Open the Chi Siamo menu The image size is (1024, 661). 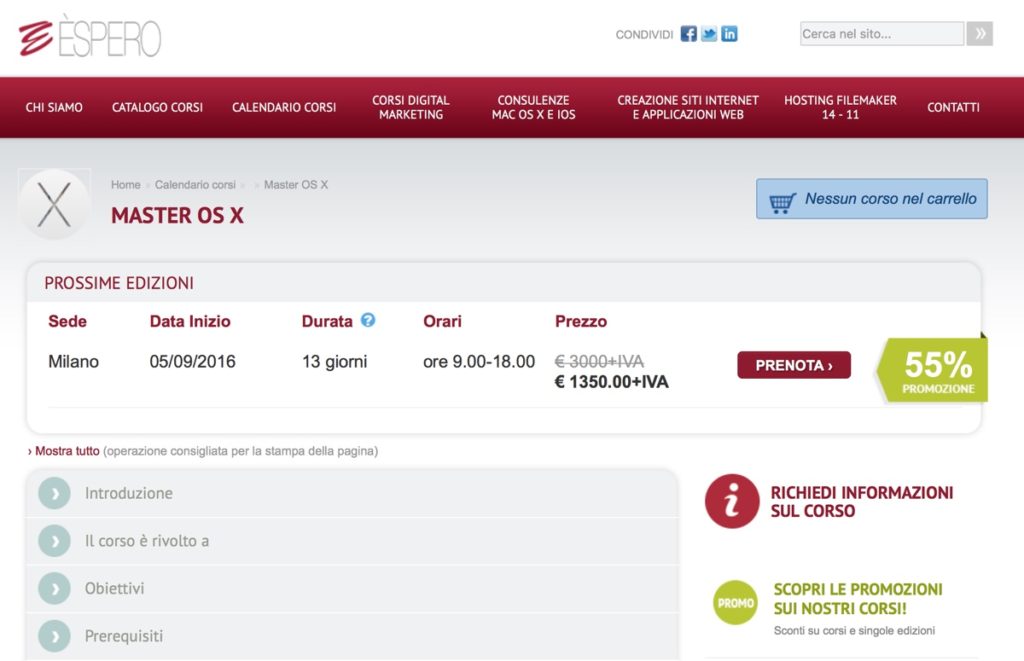[54, 107]
